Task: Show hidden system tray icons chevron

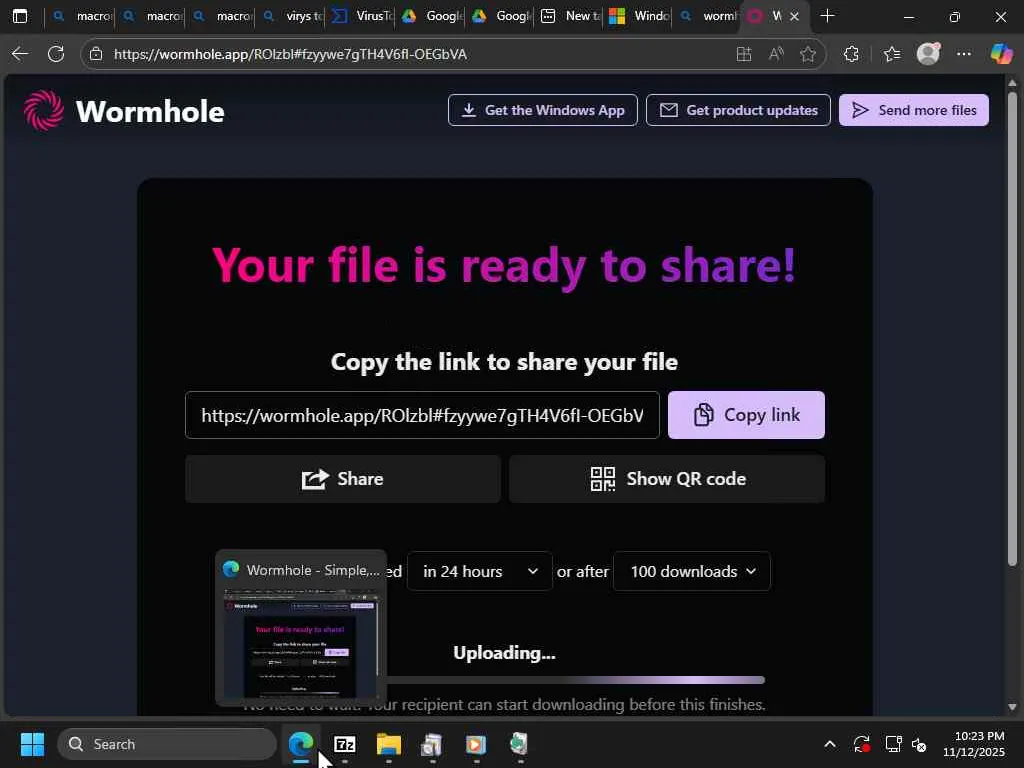Action: [829, 744]
